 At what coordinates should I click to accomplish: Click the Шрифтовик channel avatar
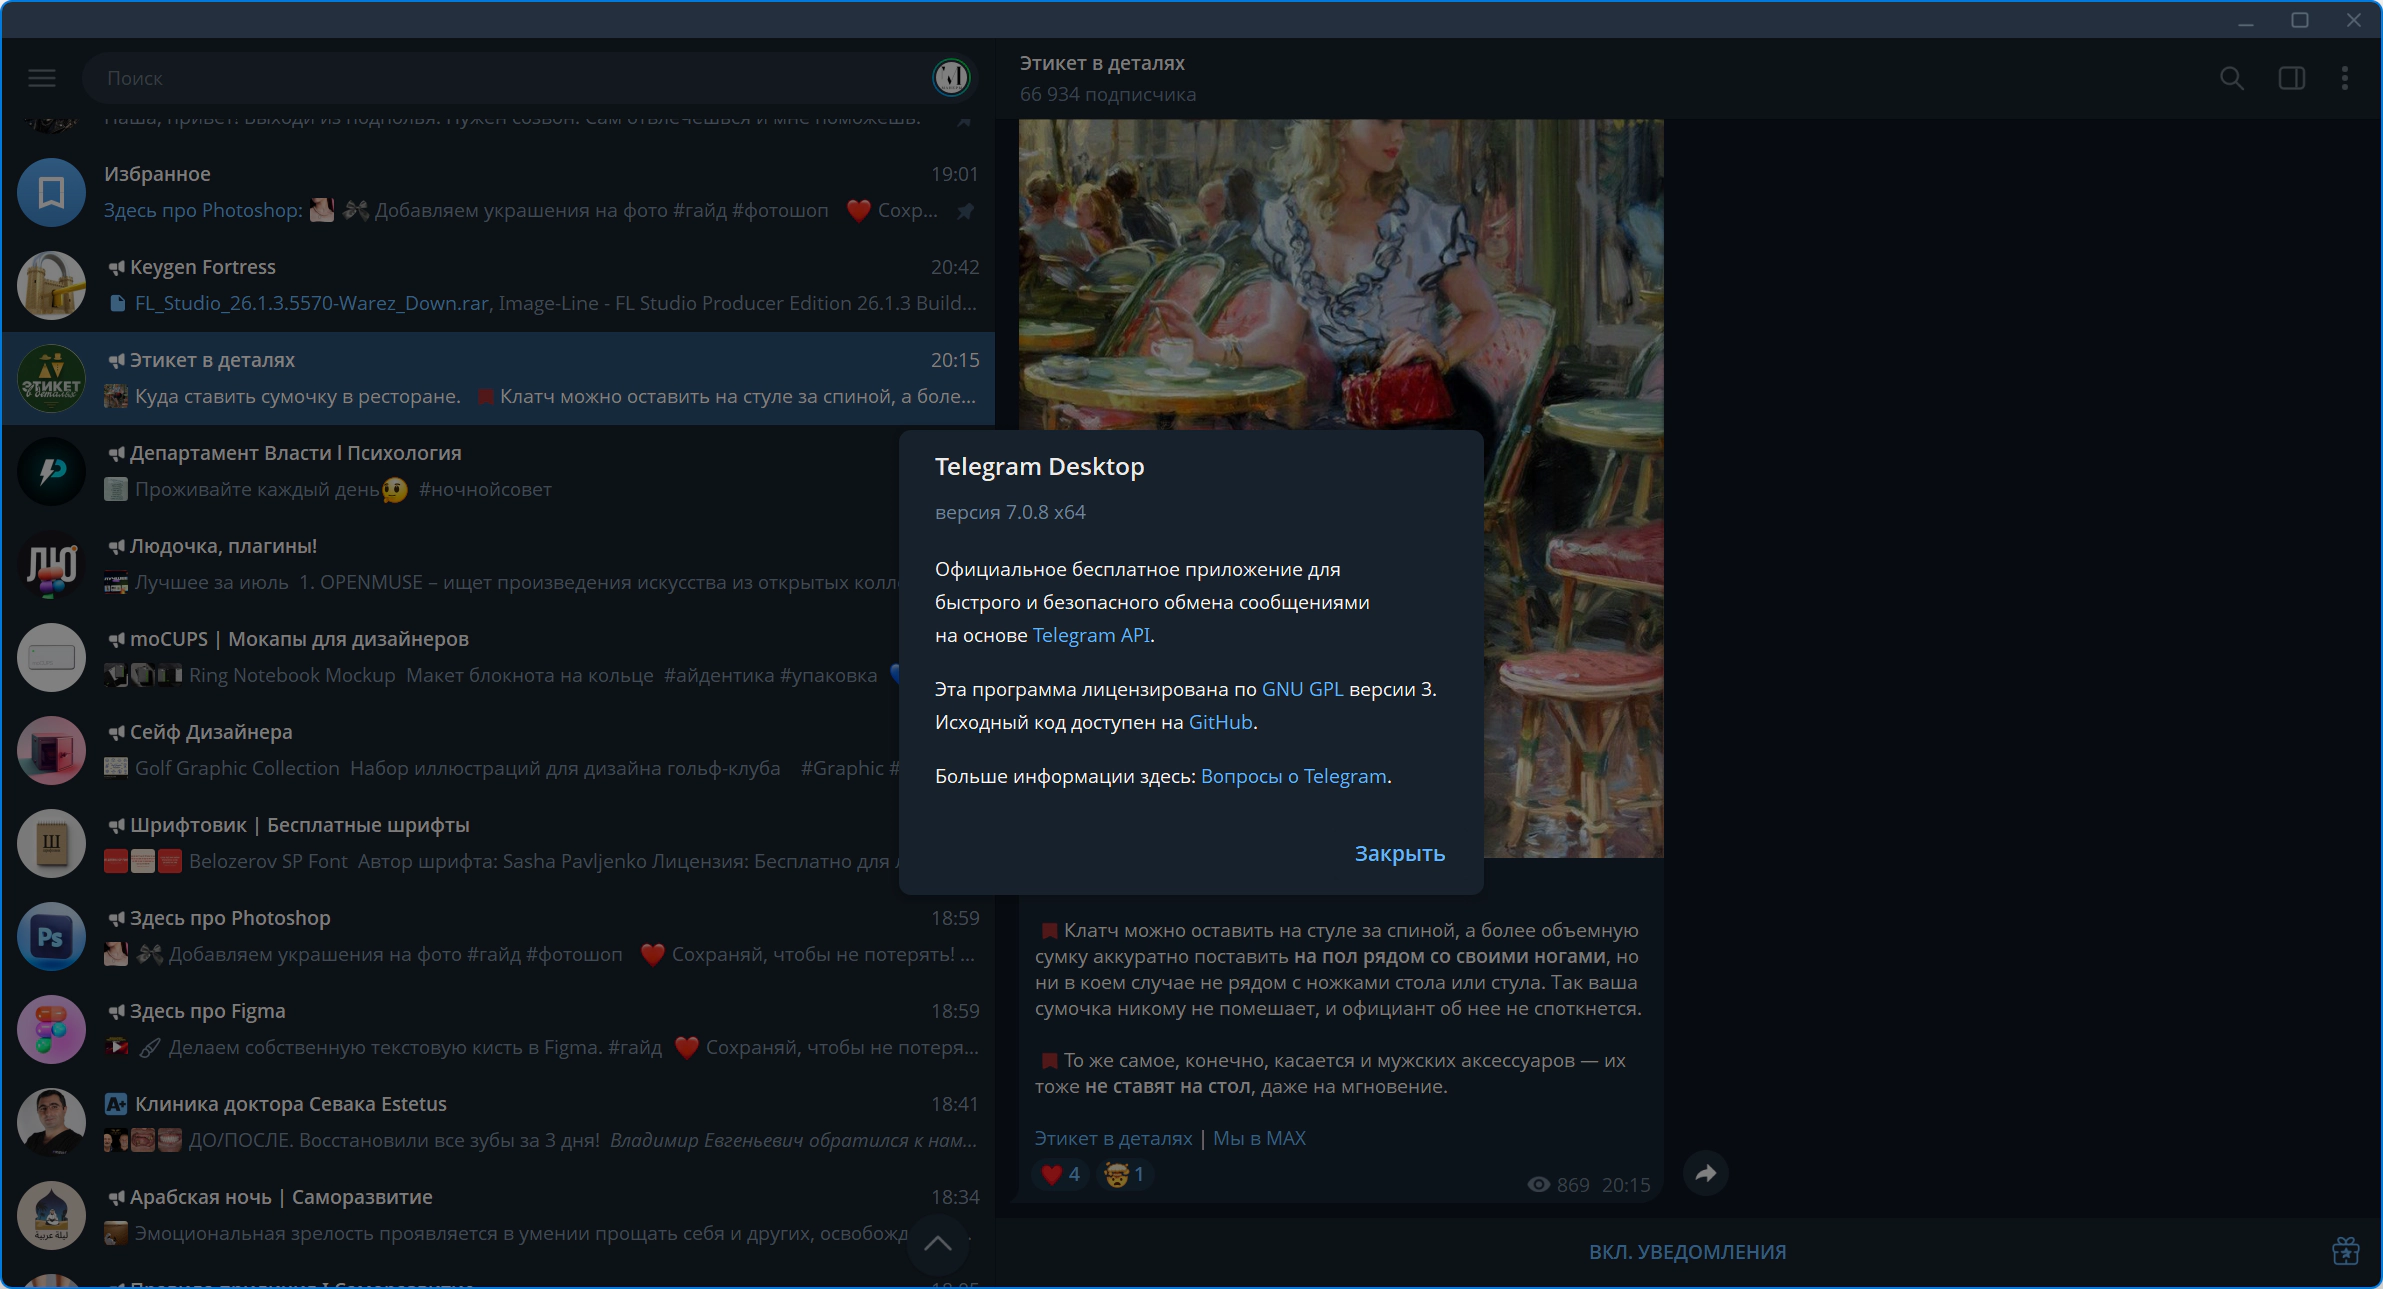coord(52,843)
